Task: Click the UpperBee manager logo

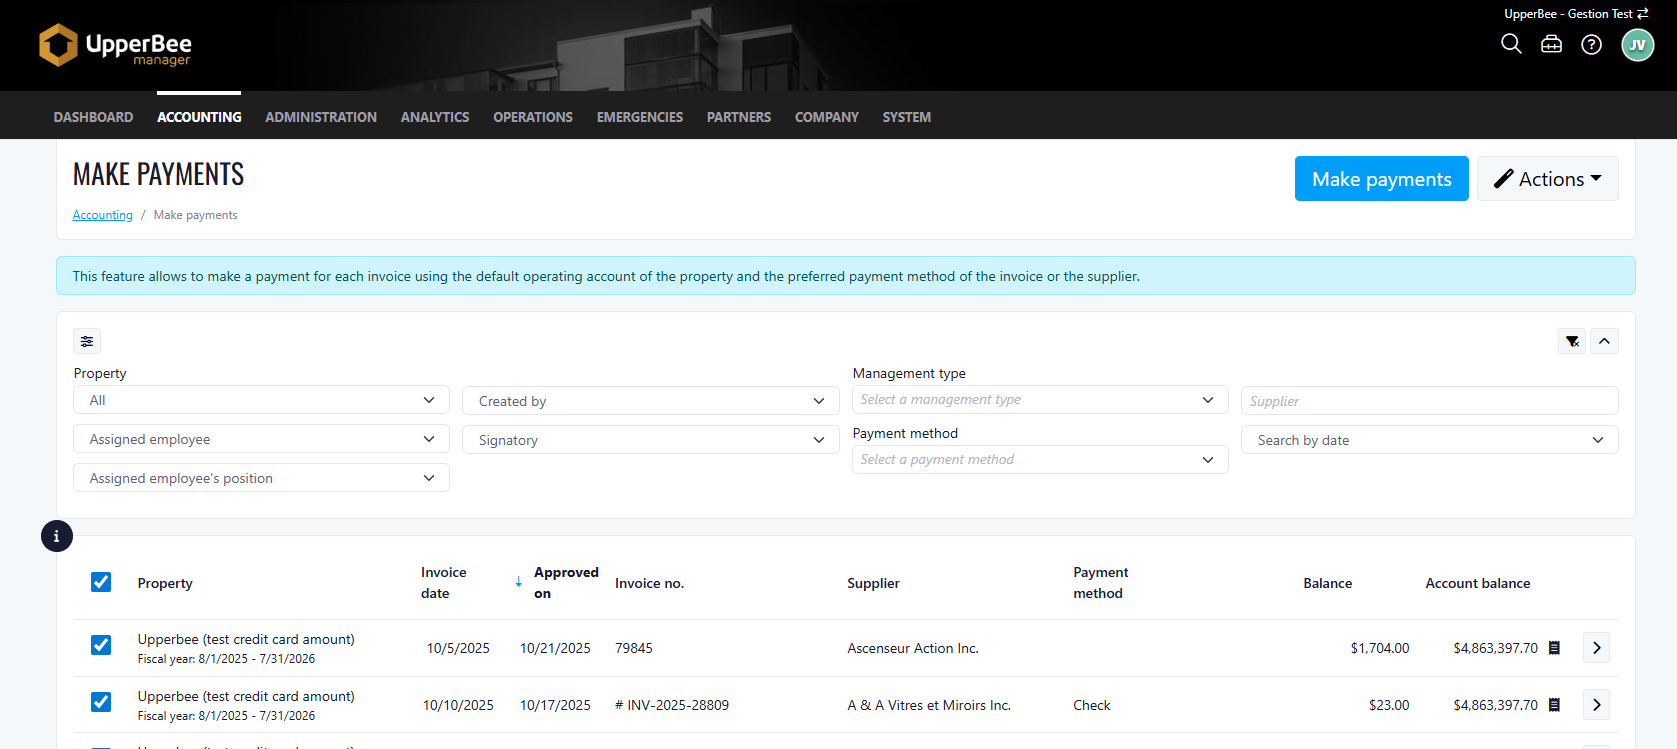Action: (115, 45)
